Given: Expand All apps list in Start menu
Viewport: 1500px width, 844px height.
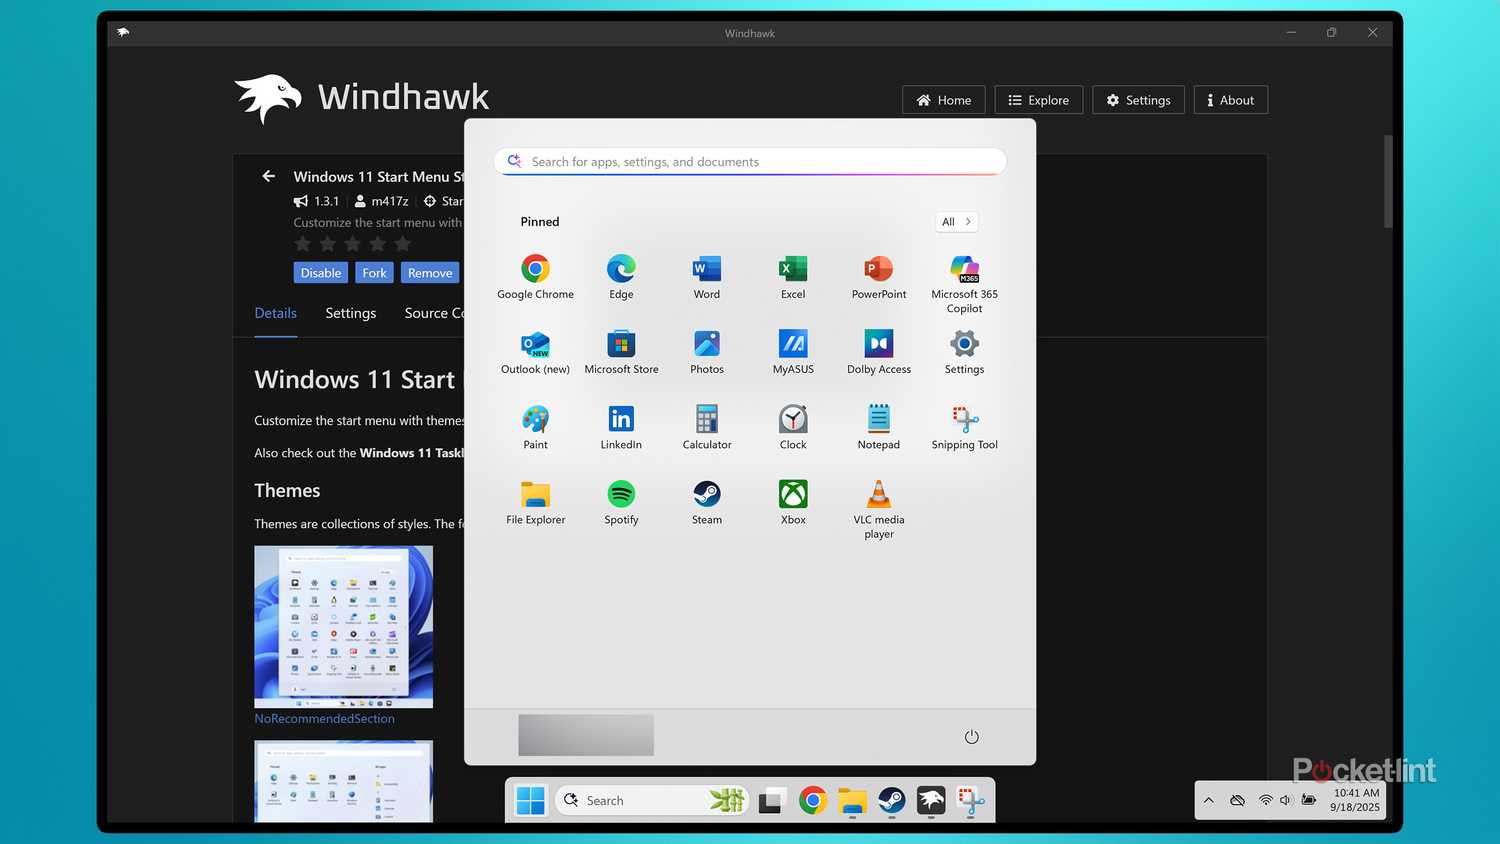Looking at the screenshot, I should (956, 222).
